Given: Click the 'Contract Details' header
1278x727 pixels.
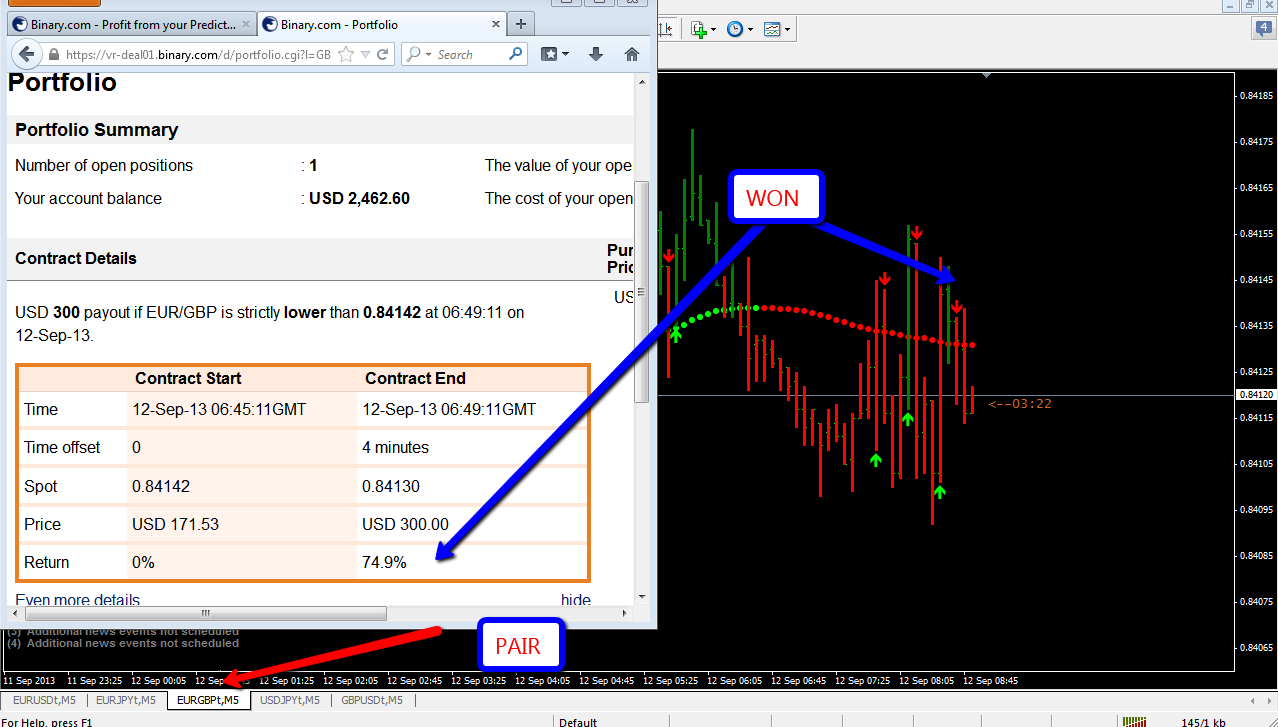Looking at the screenshot, I should click(76, 258).
